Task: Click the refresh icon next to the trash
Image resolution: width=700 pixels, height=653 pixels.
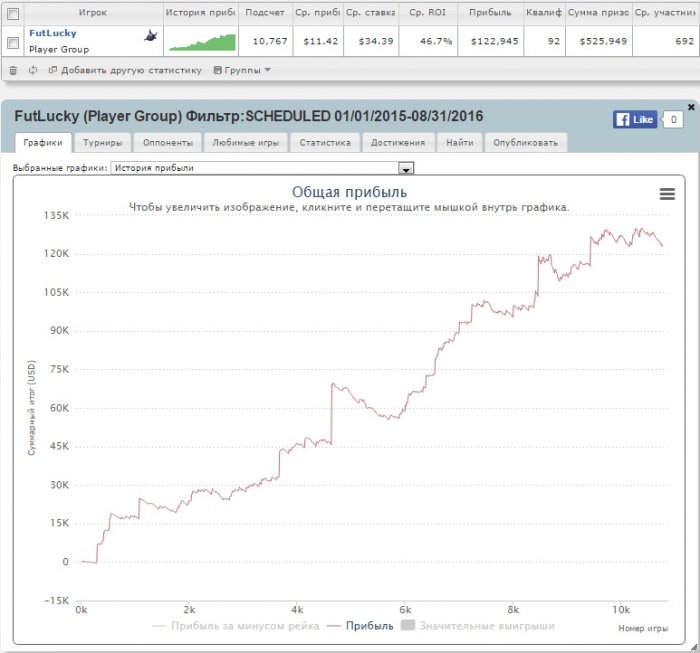Action: (33, 70)
